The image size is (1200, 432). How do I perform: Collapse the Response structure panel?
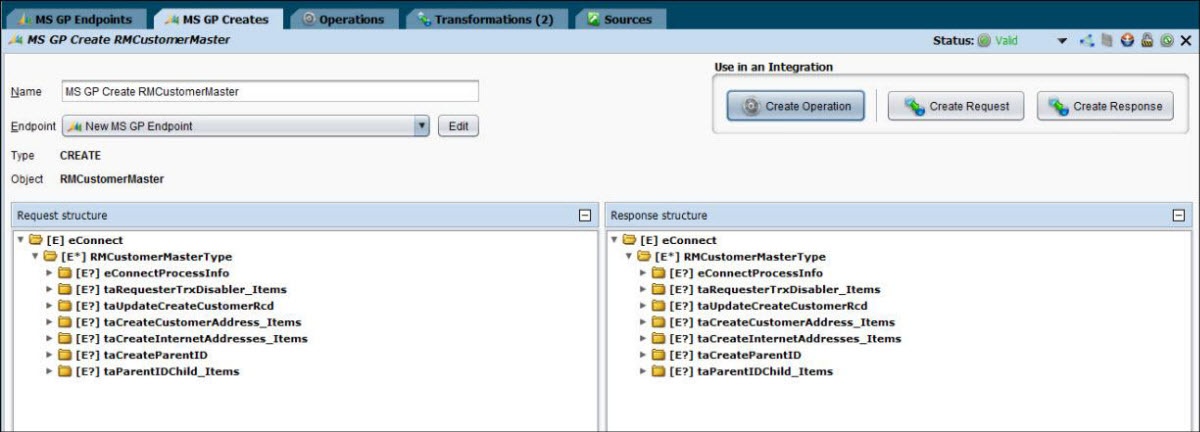click(x=1178, y=215)
